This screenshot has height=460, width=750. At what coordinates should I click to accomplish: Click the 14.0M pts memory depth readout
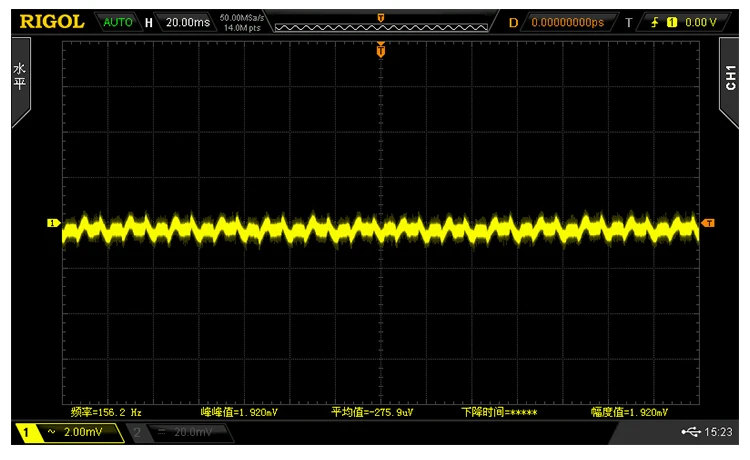[242, 28]
